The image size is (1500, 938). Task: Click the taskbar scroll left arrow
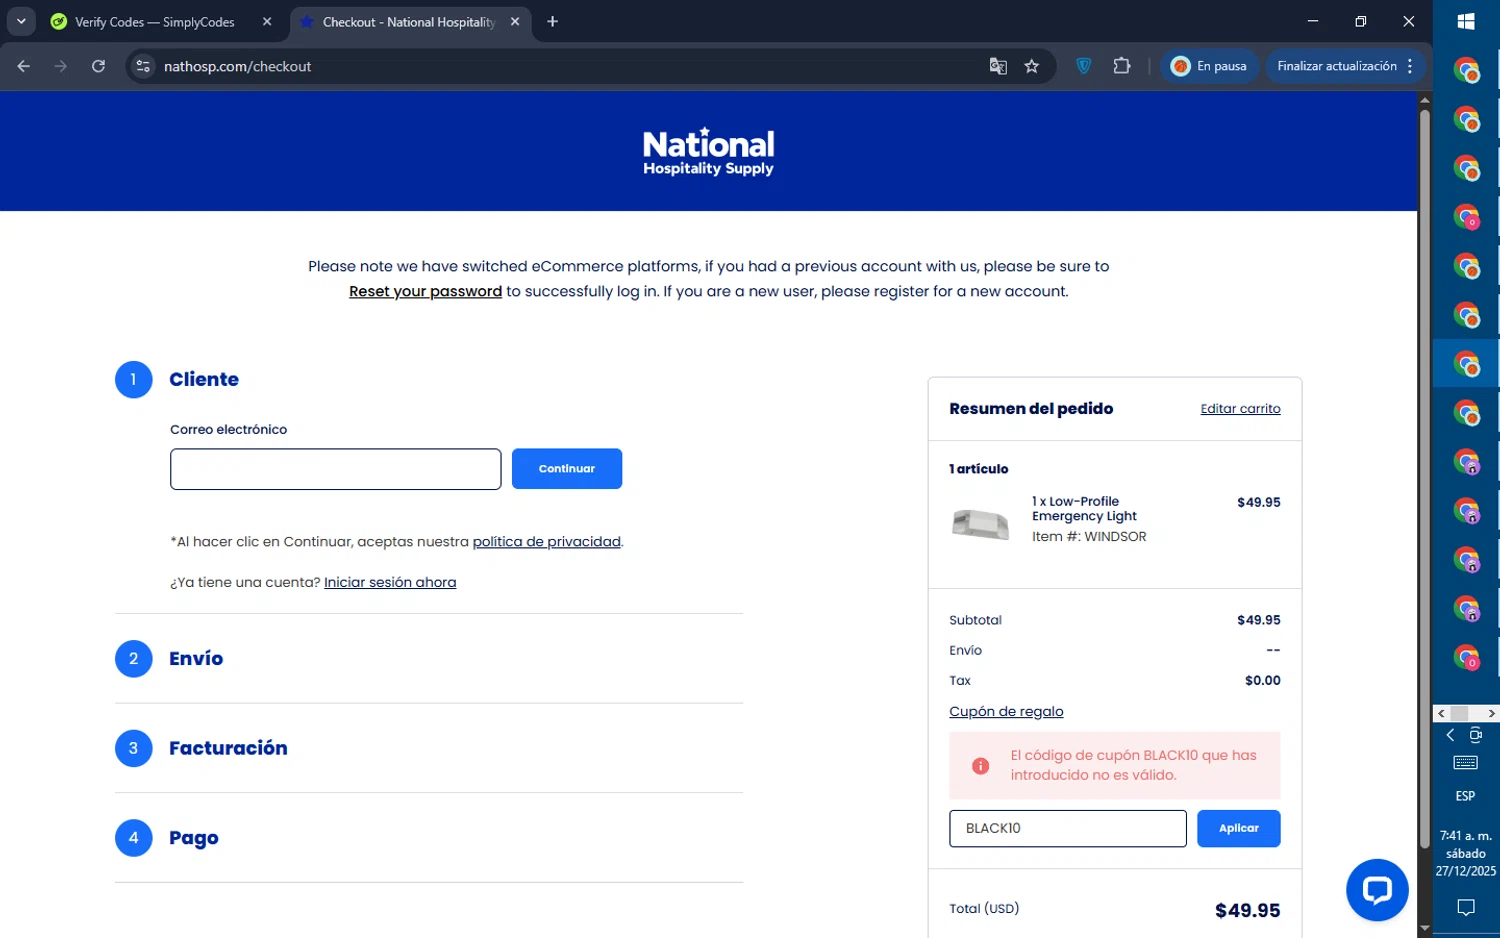[x=1441, y=713]
